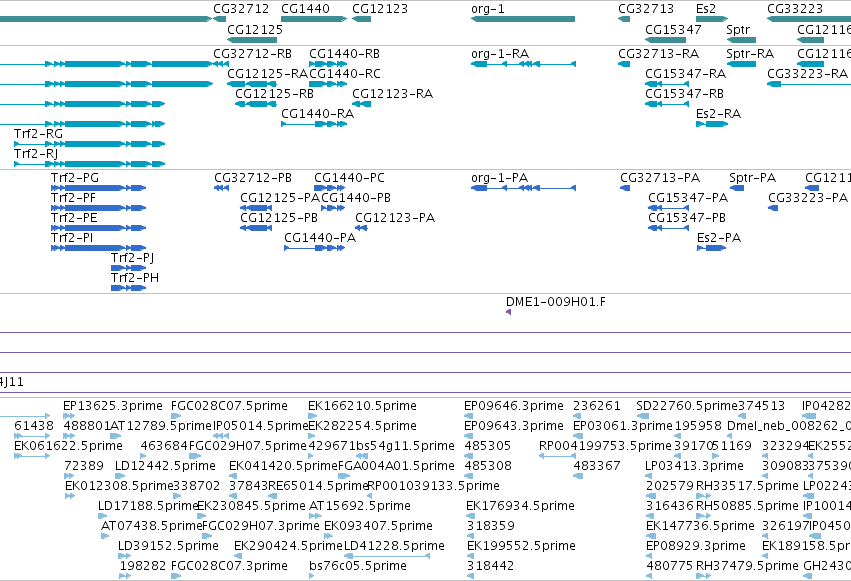Click the EST labeled 236261
This screenshot has height=581, width=851.
(x=578, y=416)
